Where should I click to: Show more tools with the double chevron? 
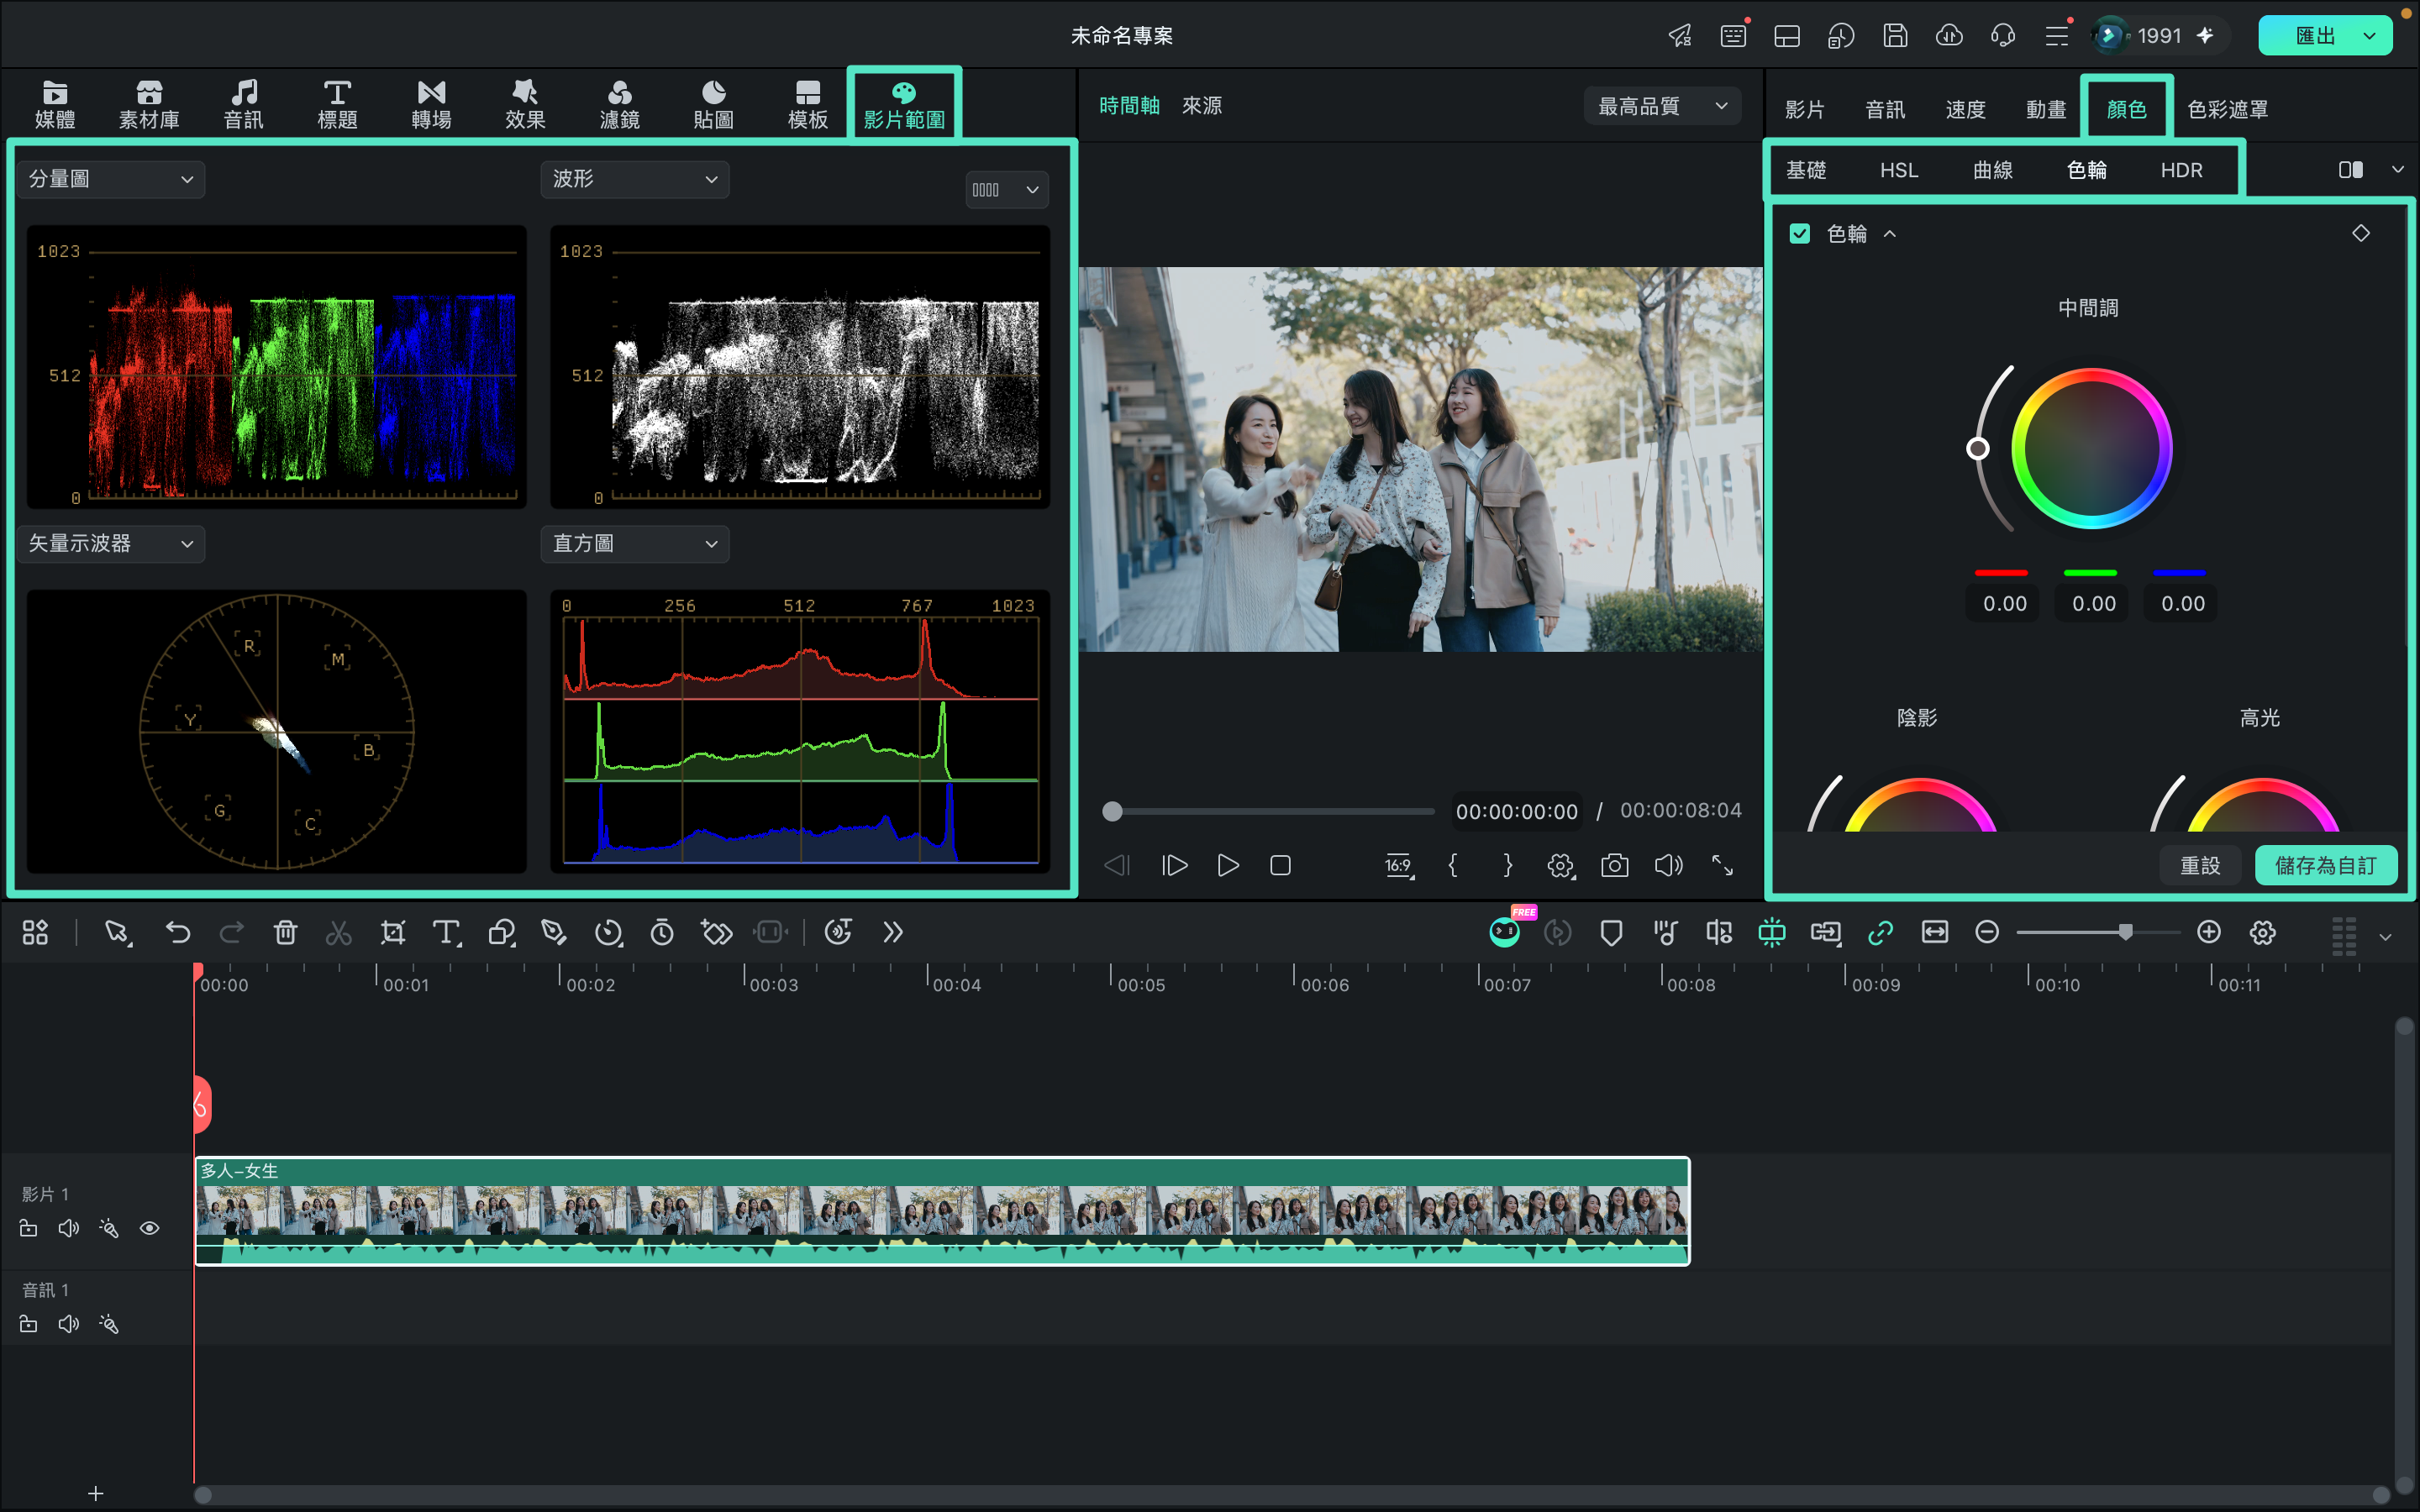tap(893, 933)
